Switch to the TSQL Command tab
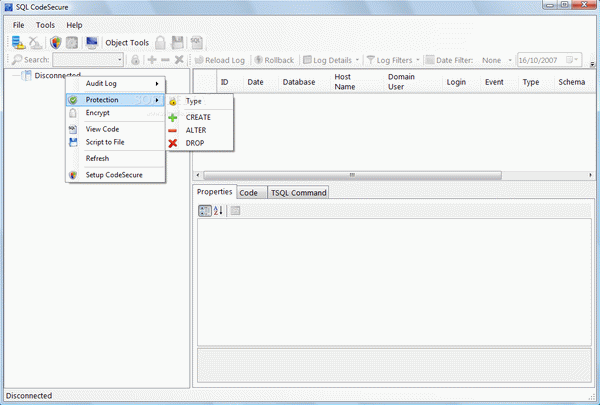The width and height of the screenshot is (600, 405). point(298,193)
